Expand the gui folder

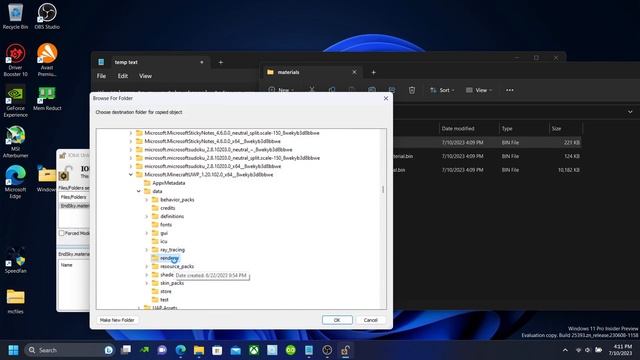click(147, 233)
